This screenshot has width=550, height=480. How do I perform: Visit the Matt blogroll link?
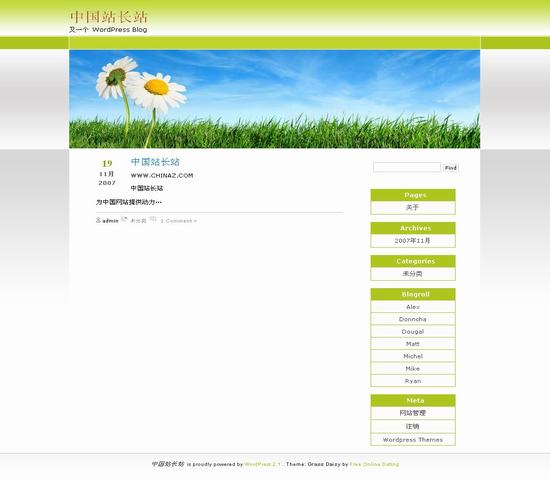click(413, 344)
